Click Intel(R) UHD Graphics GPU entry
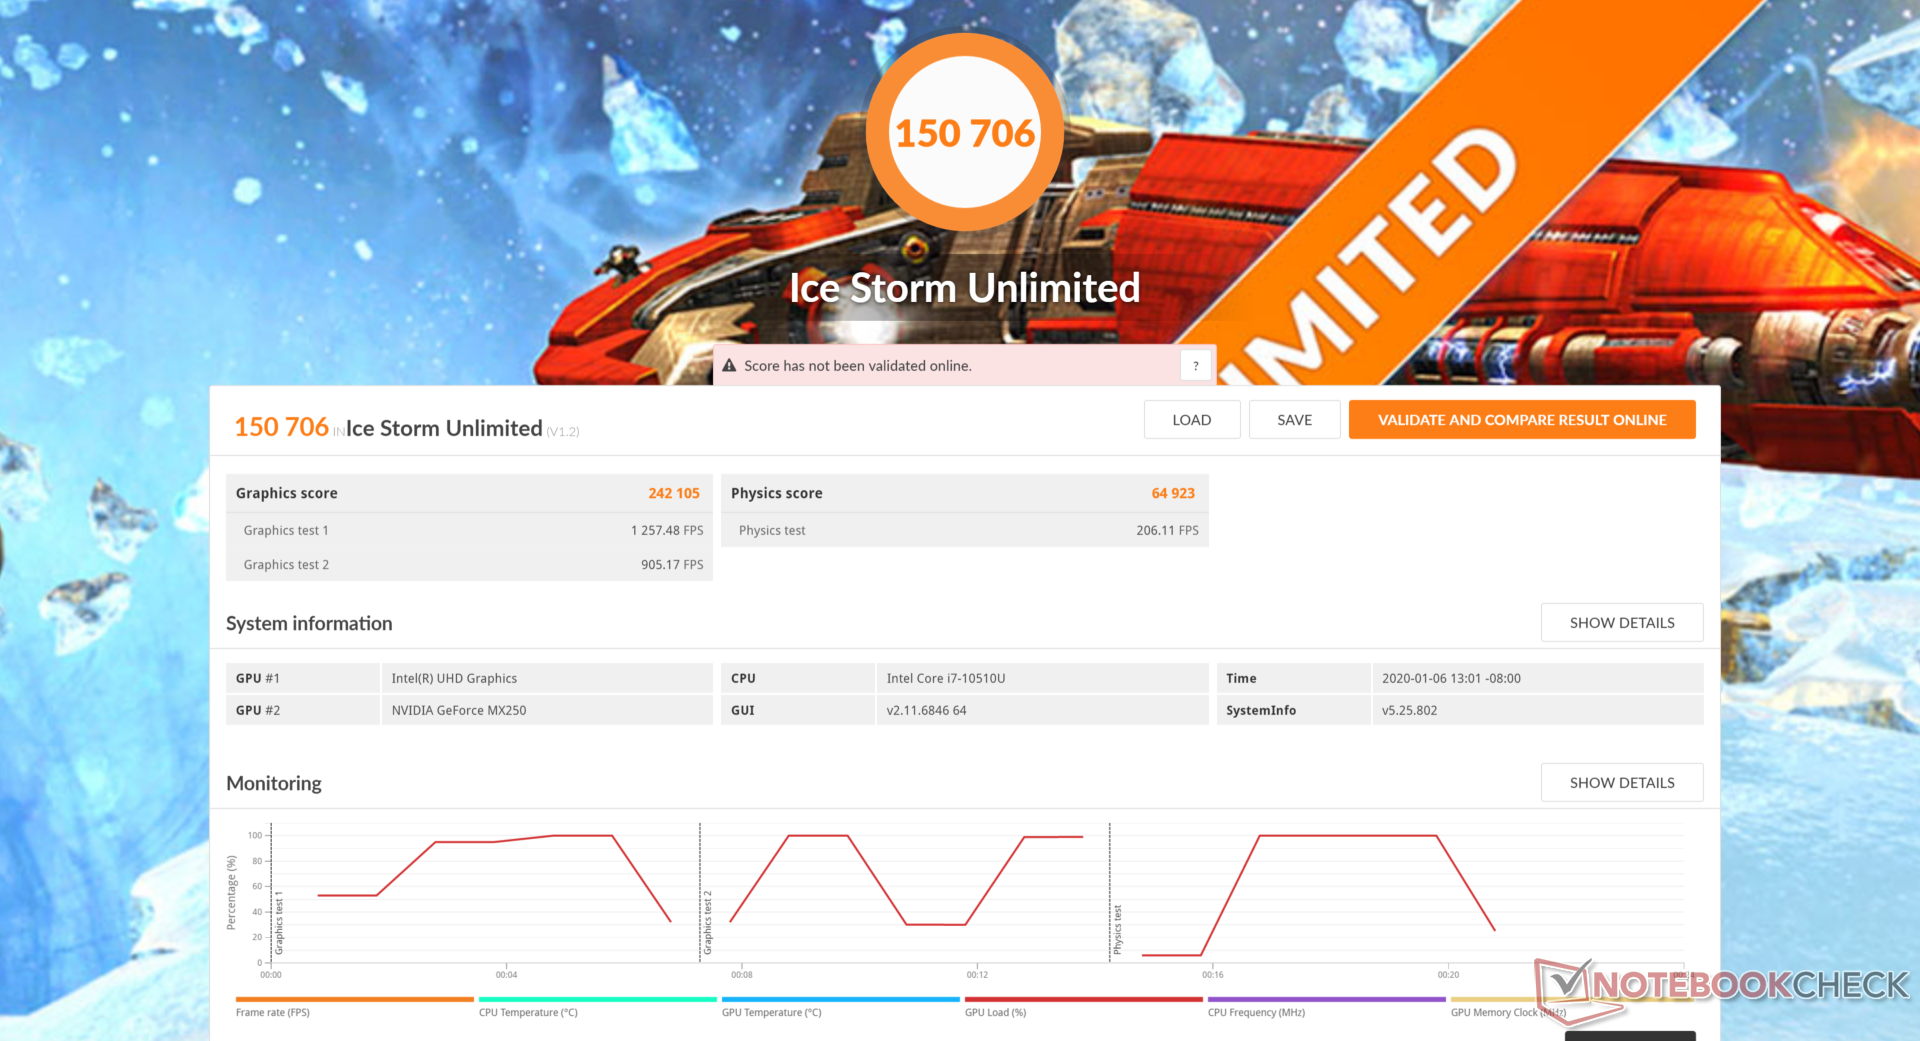The image size is (1920, 1041). pyautogui.click(x=454, y=678)
